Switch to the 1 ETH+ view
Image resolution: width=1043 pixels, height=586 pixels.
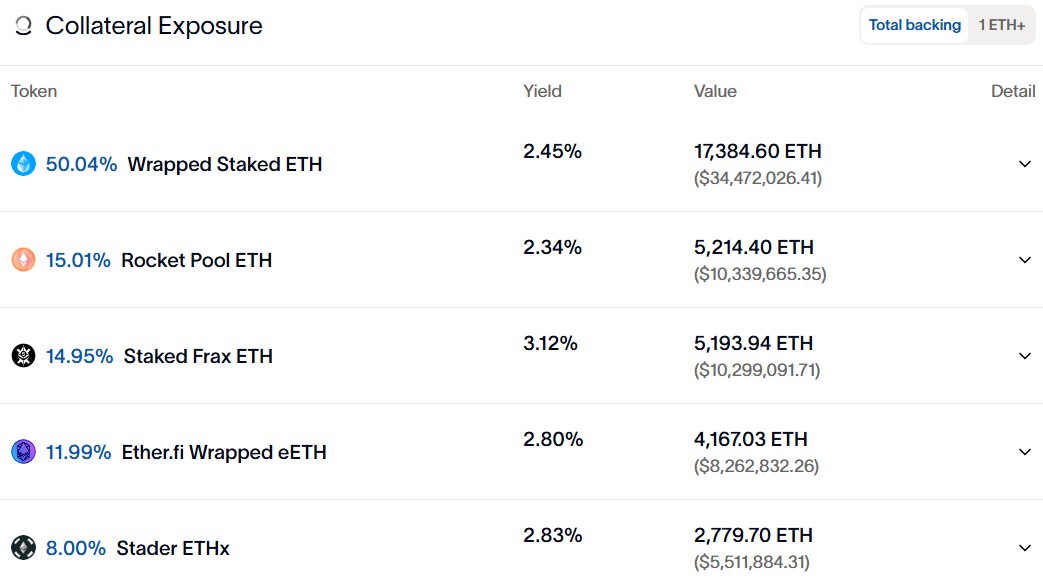1003,24
